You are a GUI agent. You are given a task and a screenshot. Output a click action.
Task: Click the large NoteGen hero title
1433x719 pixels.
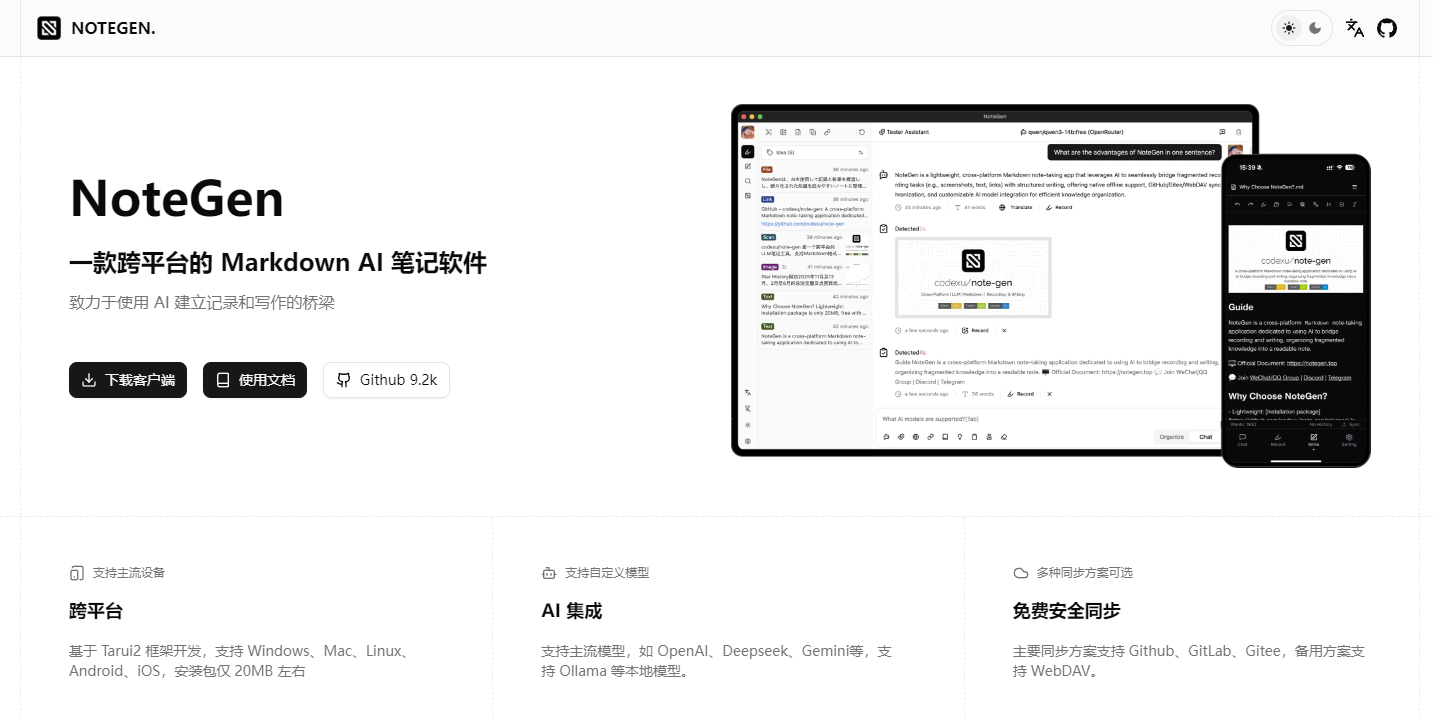pyautogui.click(x=177, y=198)
